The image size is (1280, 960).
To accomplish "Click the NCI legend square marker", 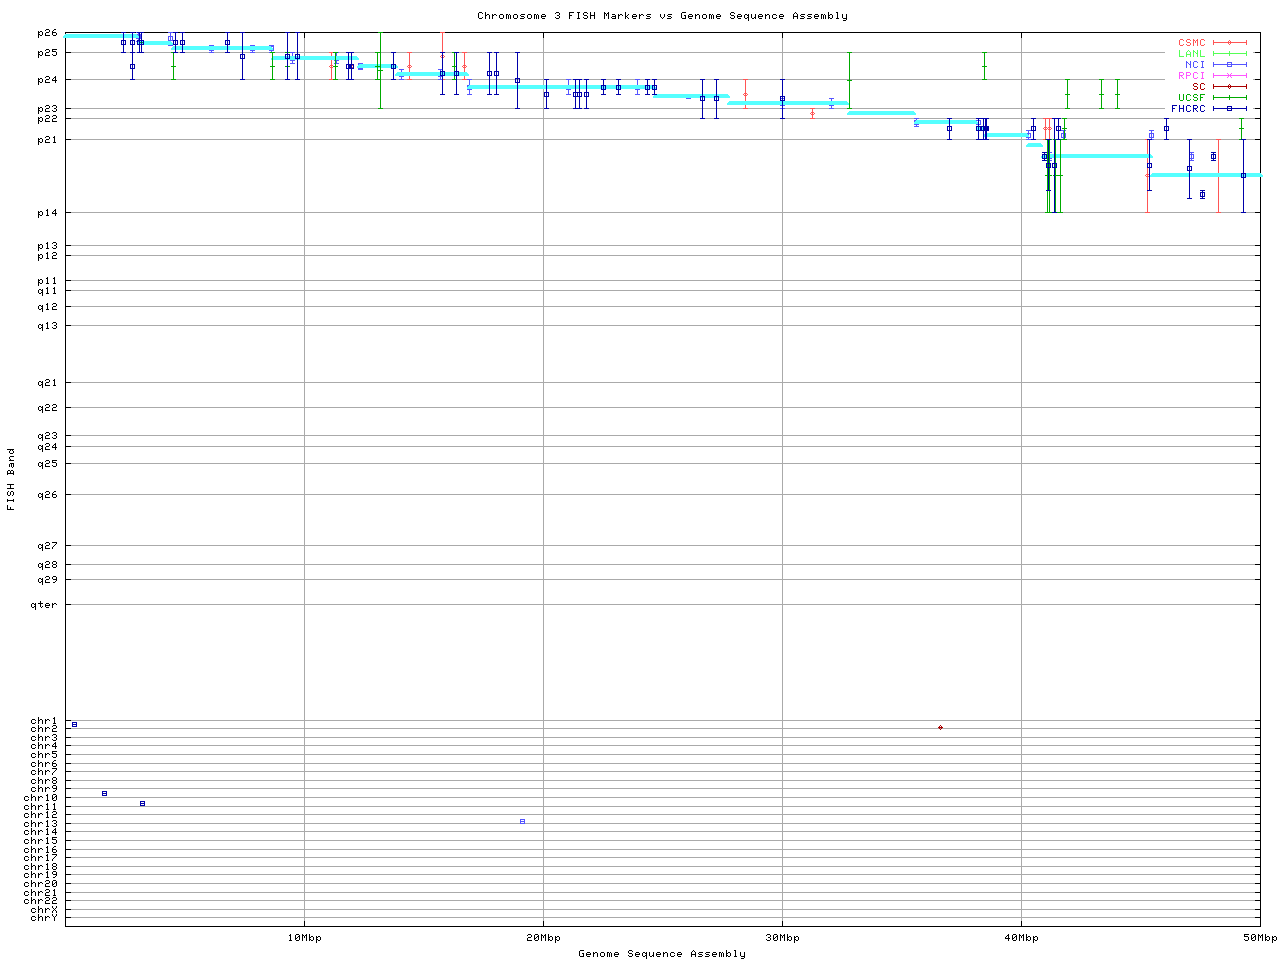I will click(x=1229, y=65).
